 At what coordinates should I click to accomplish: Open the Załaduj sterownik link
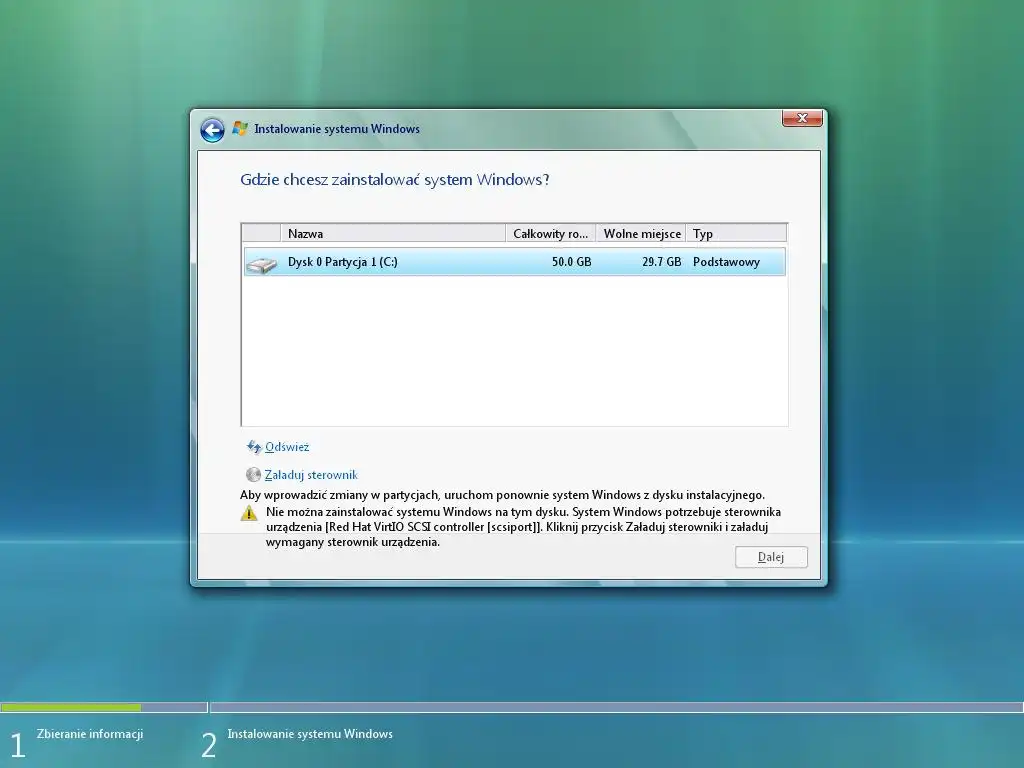coord(311,475)
